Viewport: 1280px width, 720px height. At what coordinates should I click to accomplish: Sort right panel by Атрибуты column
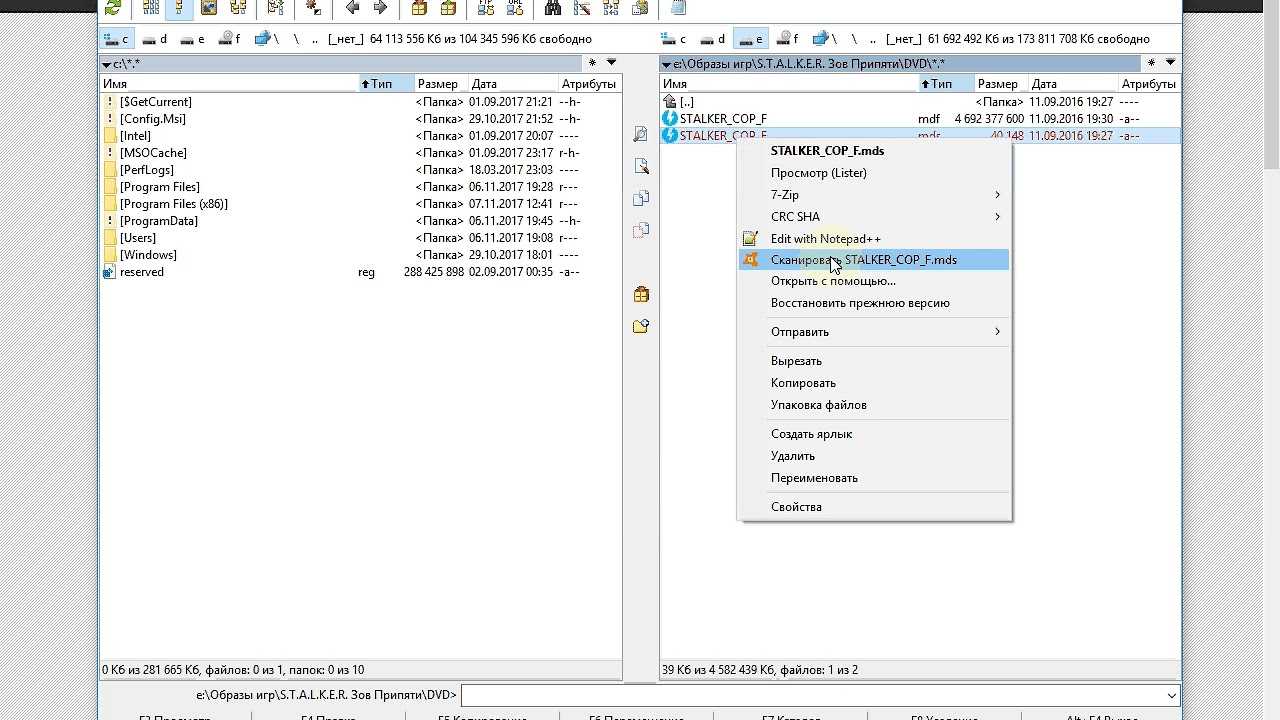pyautogui.click(x=1149, y=84)
